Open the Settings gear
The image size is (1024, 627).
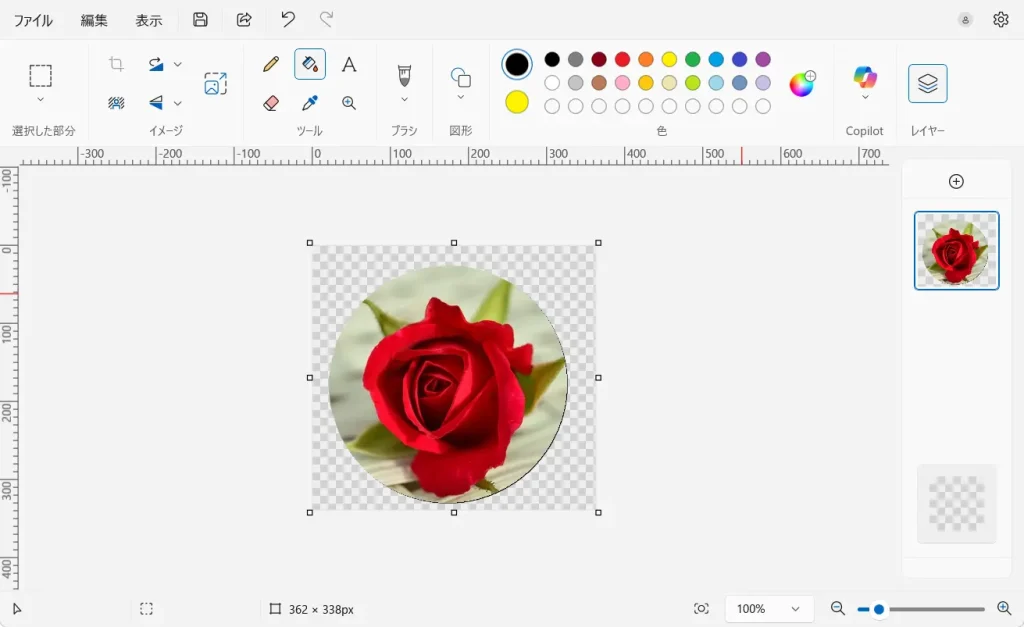pos(1000,20)
